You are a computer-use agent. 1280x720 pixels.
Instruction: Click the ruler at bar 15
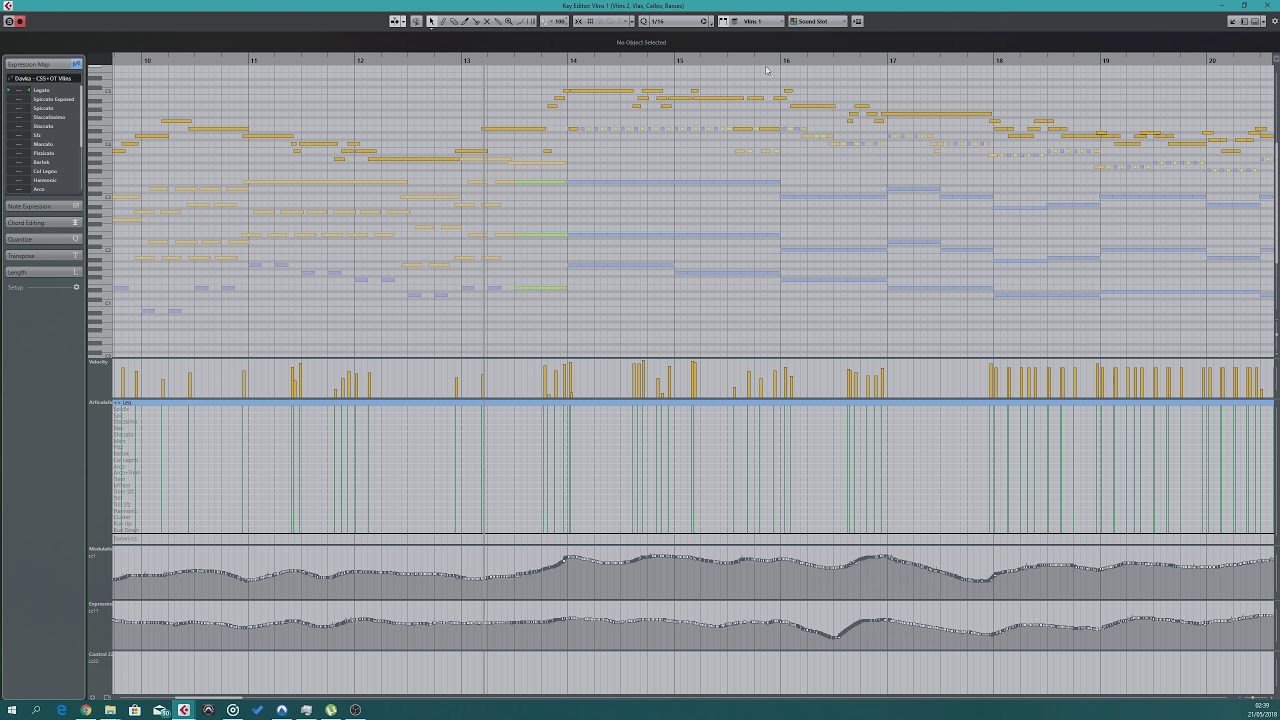(x=680, y=61)
